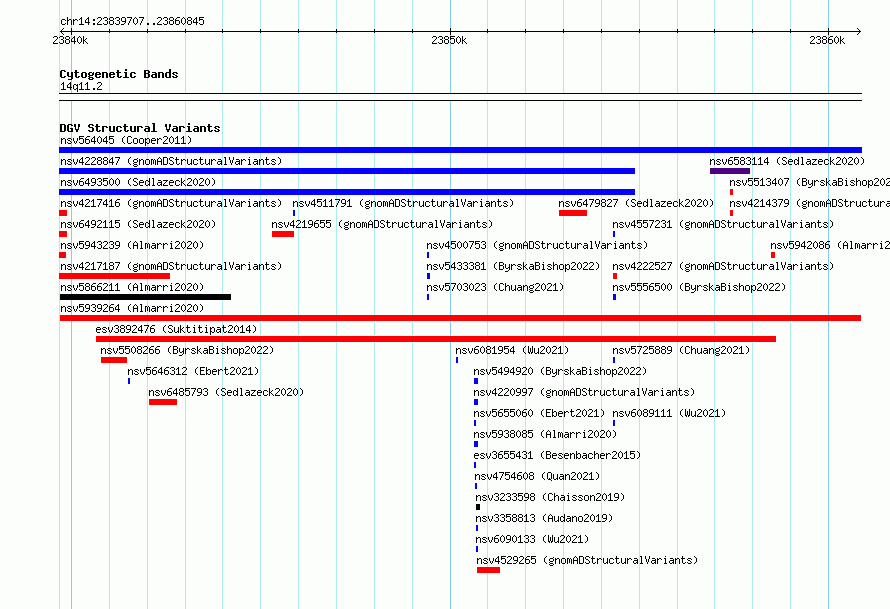Open nsv5508266 (ByrskaBishop2022) label
This screenshot has width=890, height=609.
pyautogui.click(x=187, y=350)
